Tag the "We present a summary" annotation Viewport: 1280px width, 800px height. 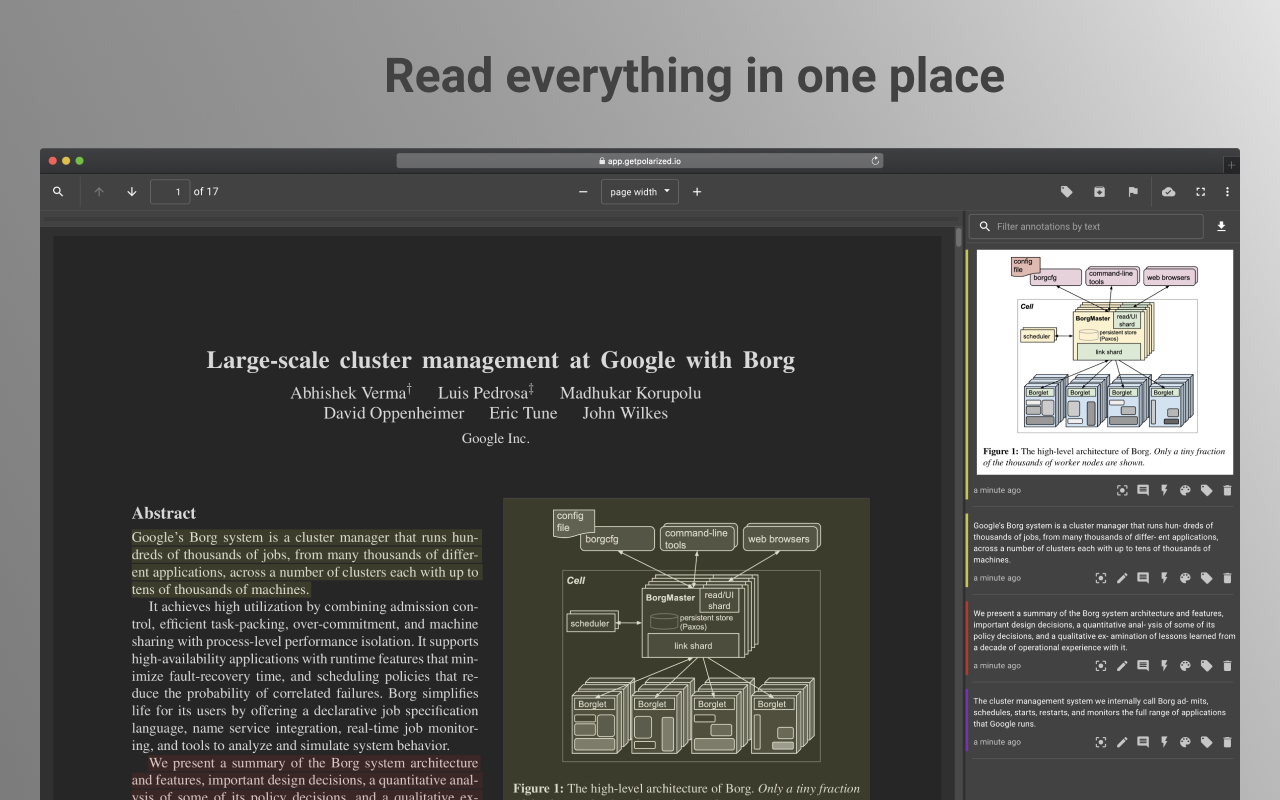[x=1206, y=666]
